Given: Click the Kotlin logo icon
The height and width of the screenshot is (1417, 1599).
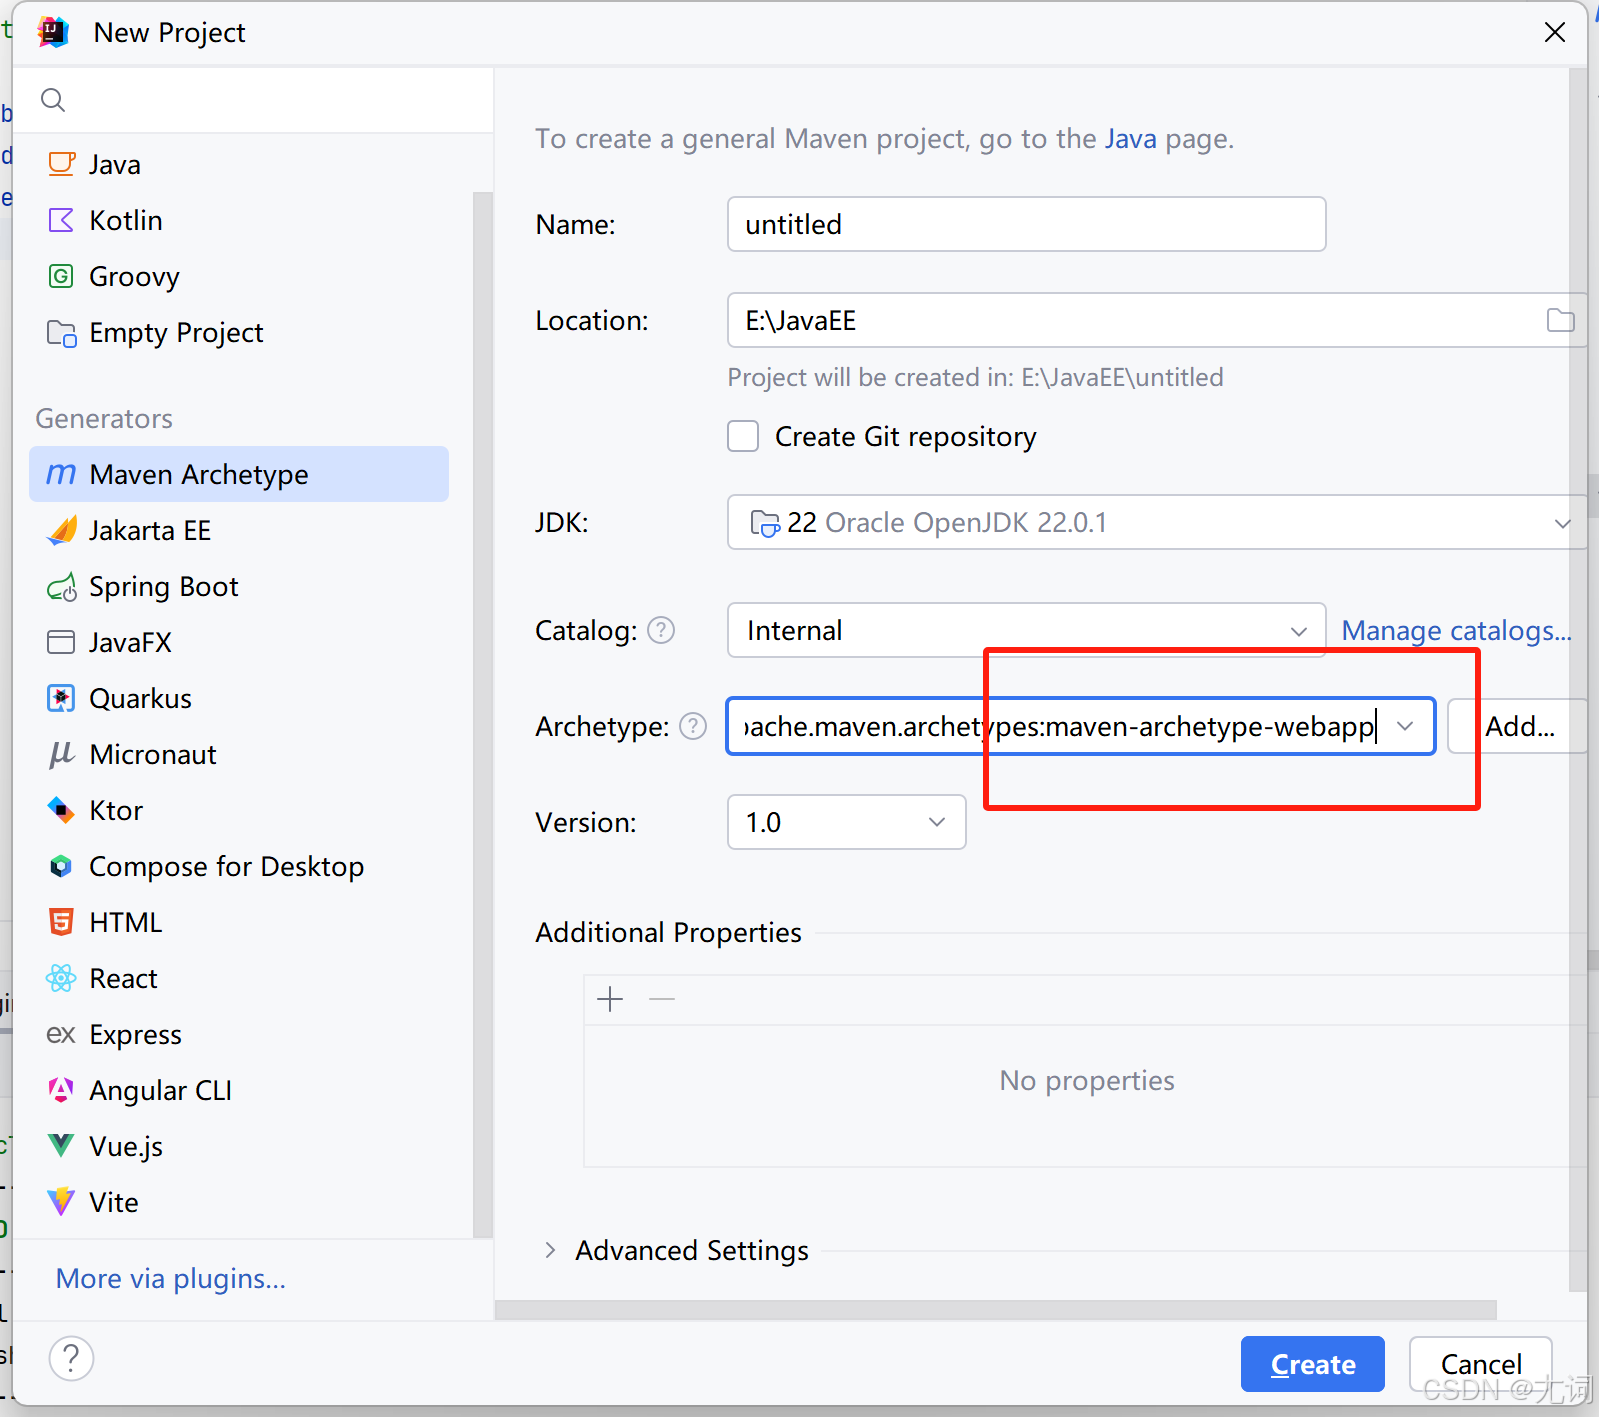Looking at the screenshot, I should coord(62,220).
